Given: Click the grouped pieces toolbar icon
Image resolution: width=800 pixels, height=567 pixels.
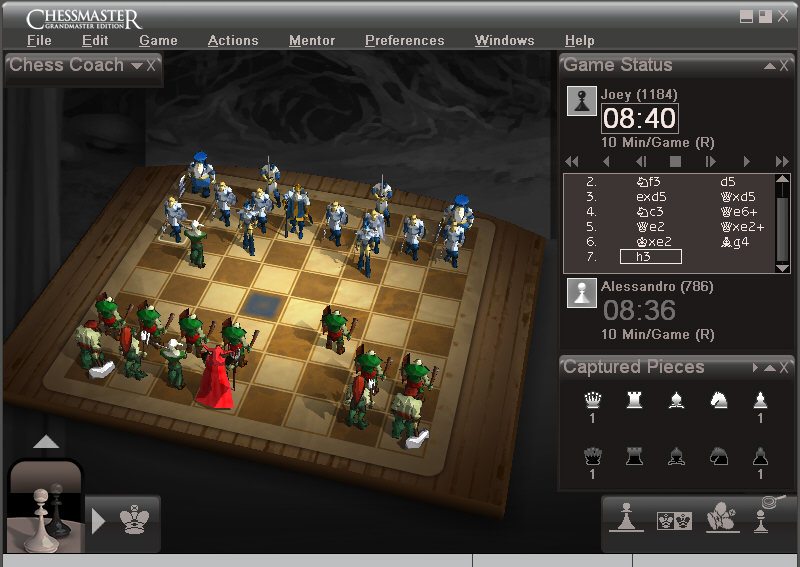Looking at the screenshot, I should click(722, 517).
